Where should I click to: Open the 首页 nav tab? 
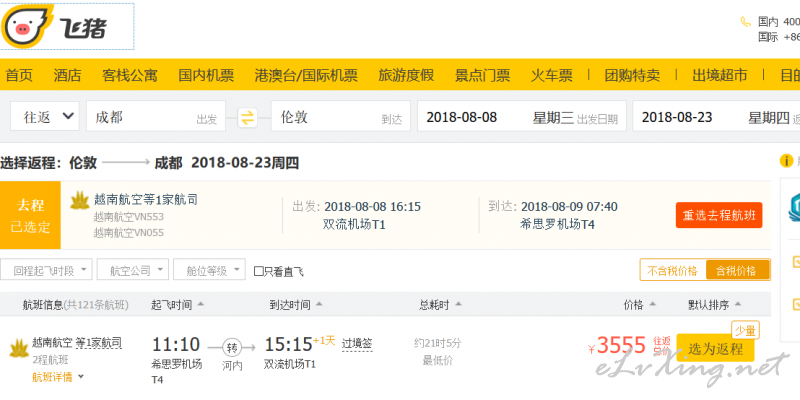click(19, 76)
